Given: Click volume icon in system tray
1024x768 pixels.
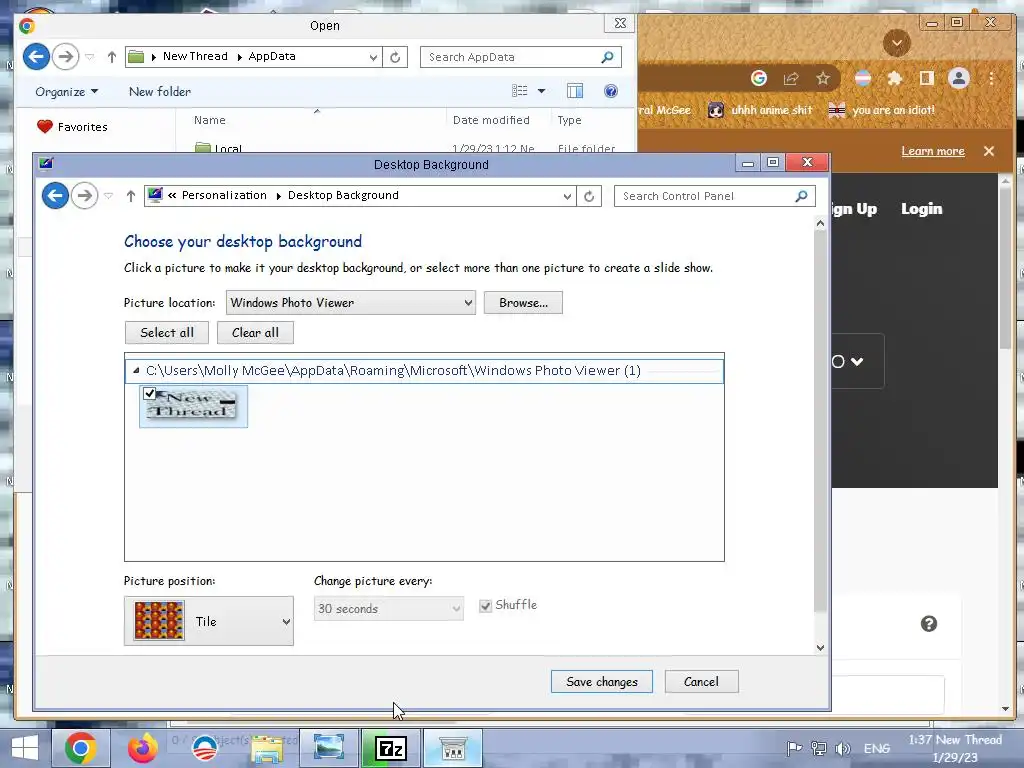Looking at the screenshot, I should click(x=843, y=748).
